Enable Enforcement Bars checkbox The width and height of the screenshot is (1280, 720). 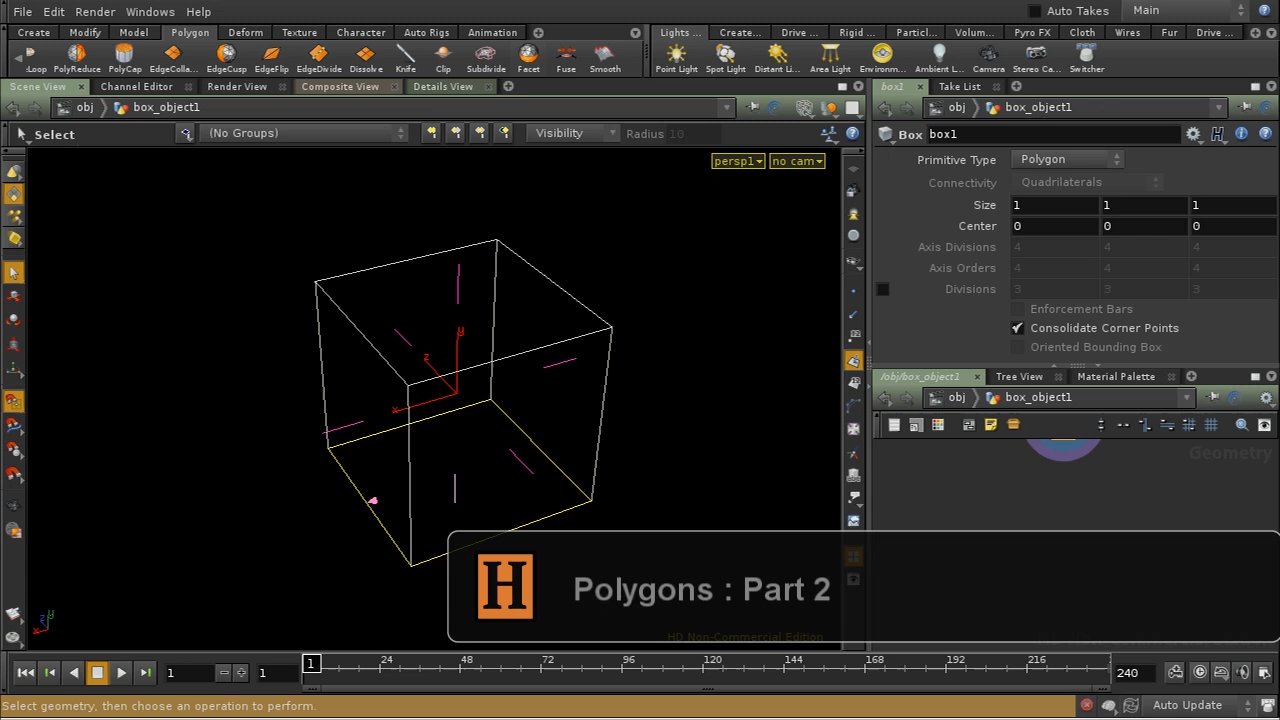tap(1018, 309)
